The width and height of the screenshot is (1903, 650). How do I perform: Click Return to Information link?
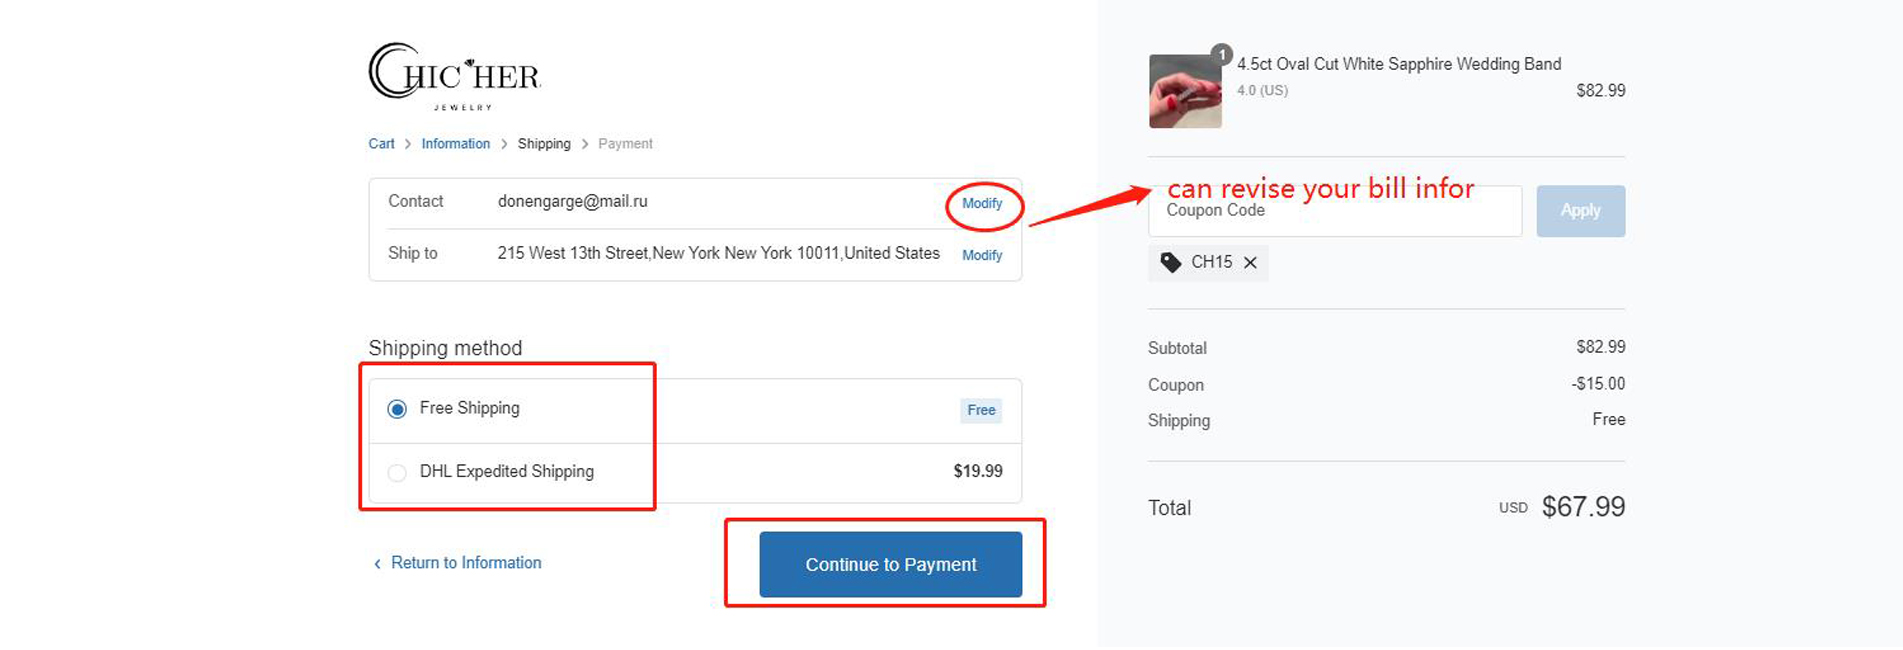[x=466, y=563]
